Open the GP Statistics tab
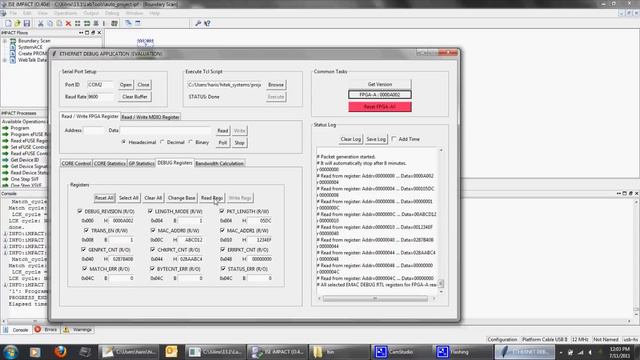Screen dimensions: 640x360 141,163
